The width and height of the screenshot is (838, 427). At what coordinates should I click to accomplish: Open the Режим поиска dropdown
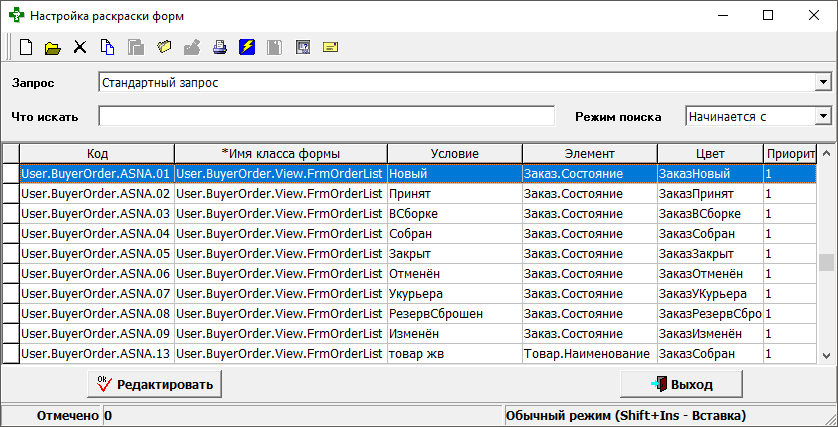823,117
